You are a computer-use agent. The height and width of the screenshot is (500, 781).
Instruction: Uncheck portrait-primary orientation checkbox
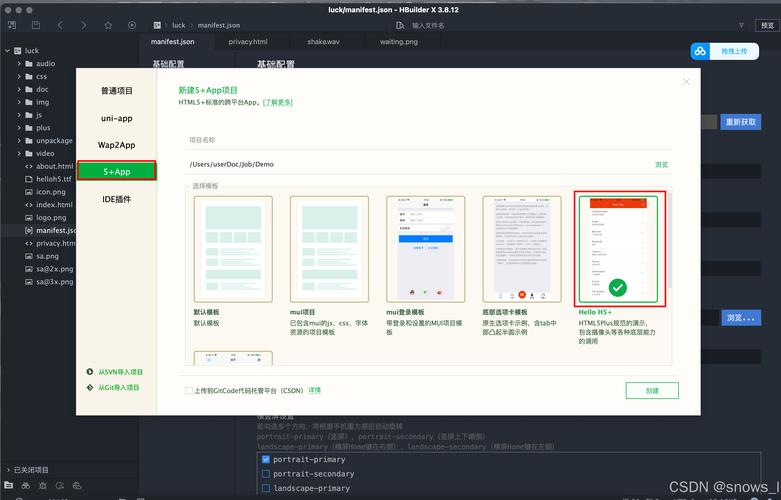266,459
